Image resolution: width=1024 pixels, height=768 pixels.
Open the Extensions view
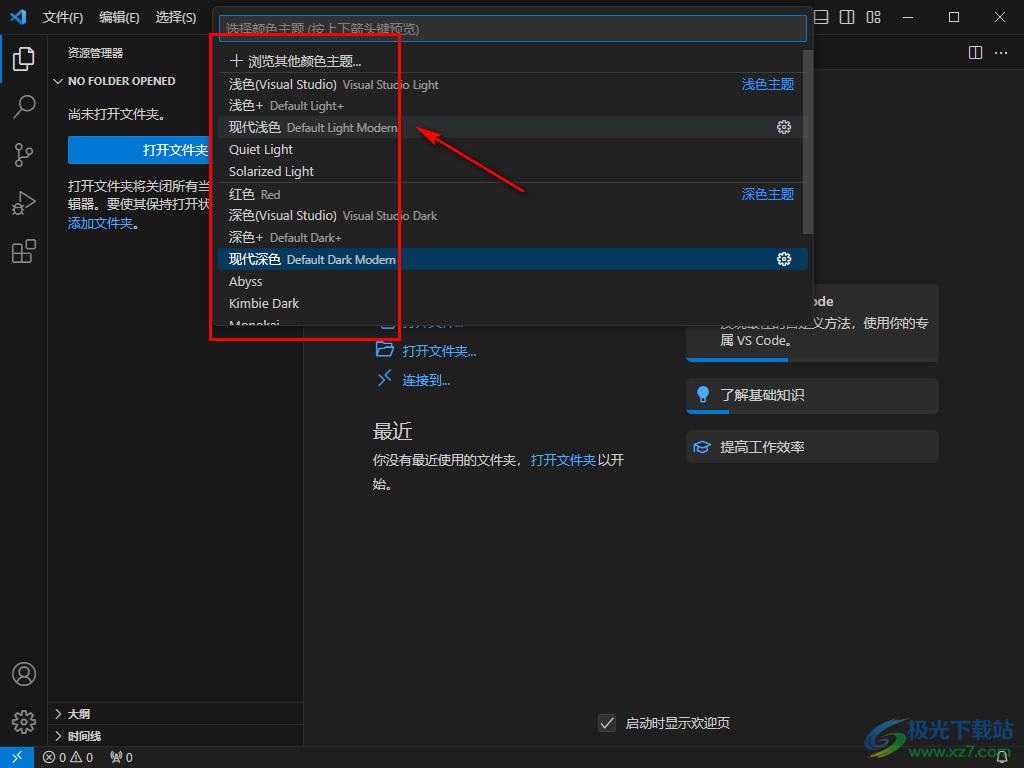pyautogui.click(x=24, y=251)
